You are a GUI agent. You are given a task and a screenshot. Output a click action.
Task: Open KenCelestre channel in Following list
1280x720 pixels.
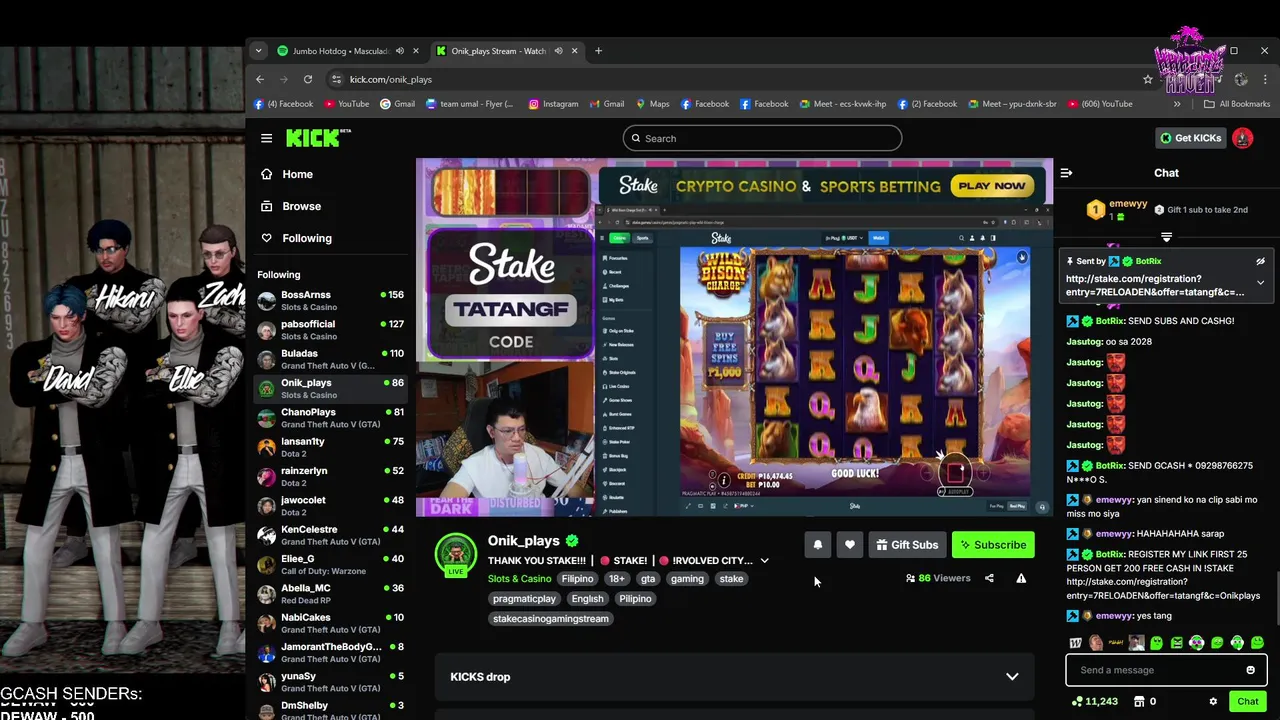[x=330, y=535]
